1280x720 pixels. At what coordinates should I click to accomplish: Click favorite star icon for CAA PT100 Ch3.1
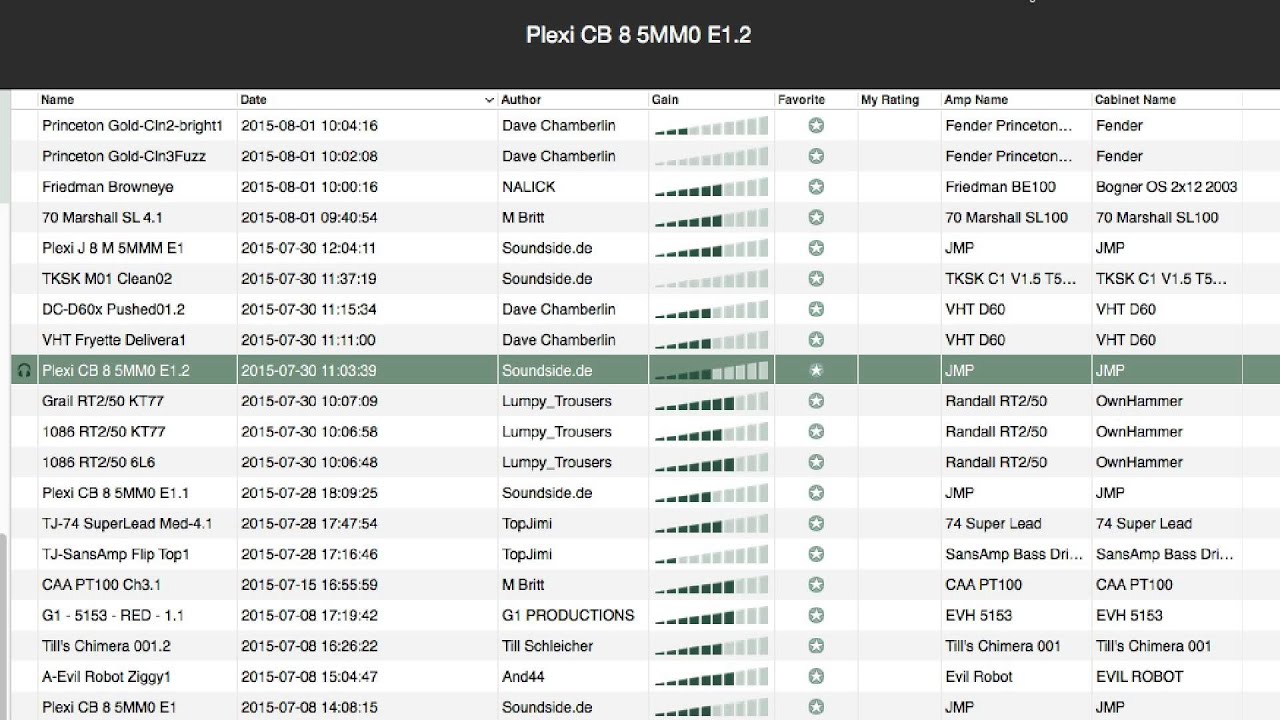(x=816, y=585)
